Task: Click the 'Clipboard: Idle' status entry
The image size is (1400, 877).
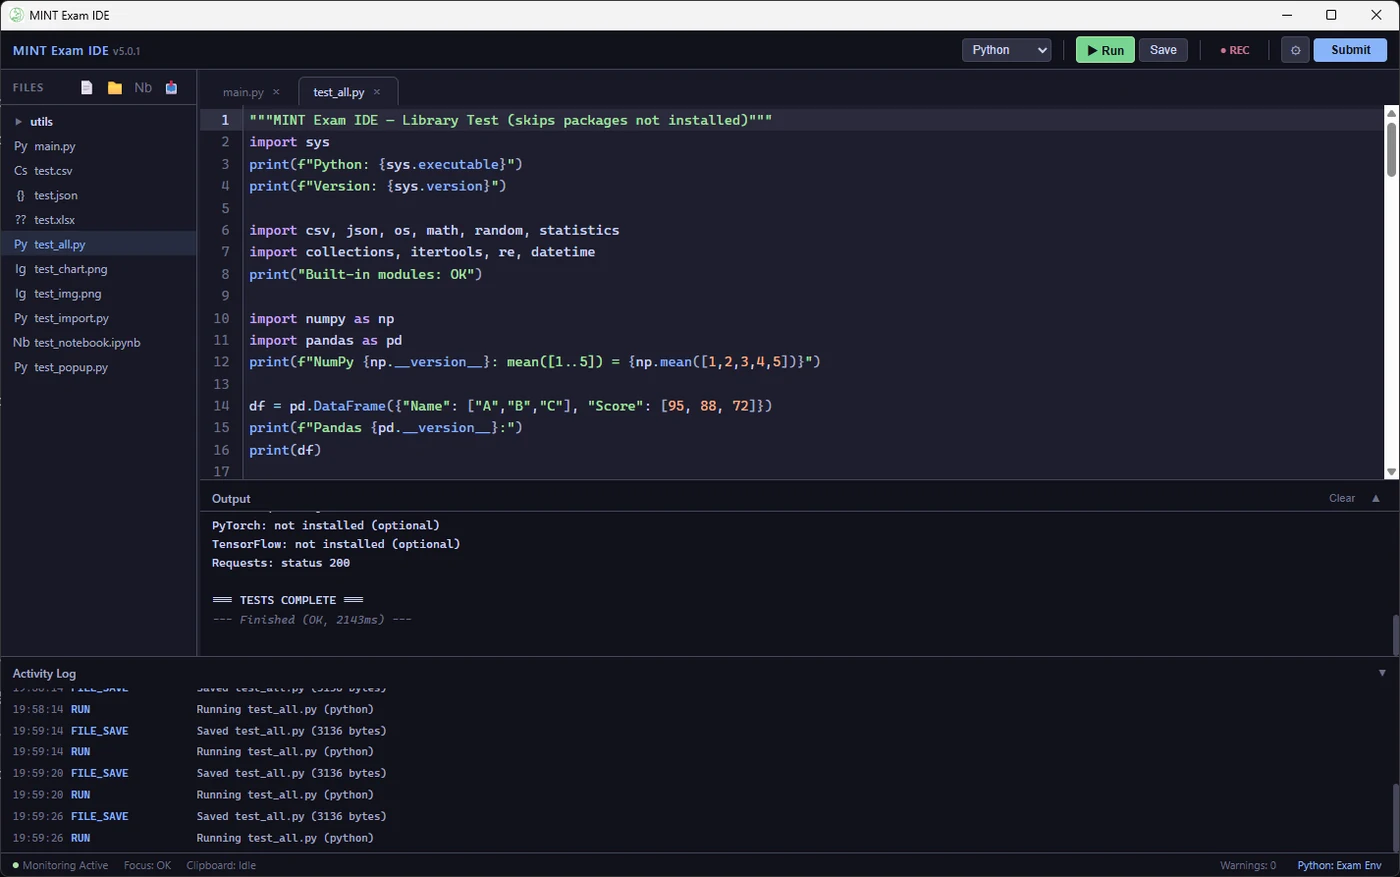Action: pyautogui.click(x=221, y=866)
